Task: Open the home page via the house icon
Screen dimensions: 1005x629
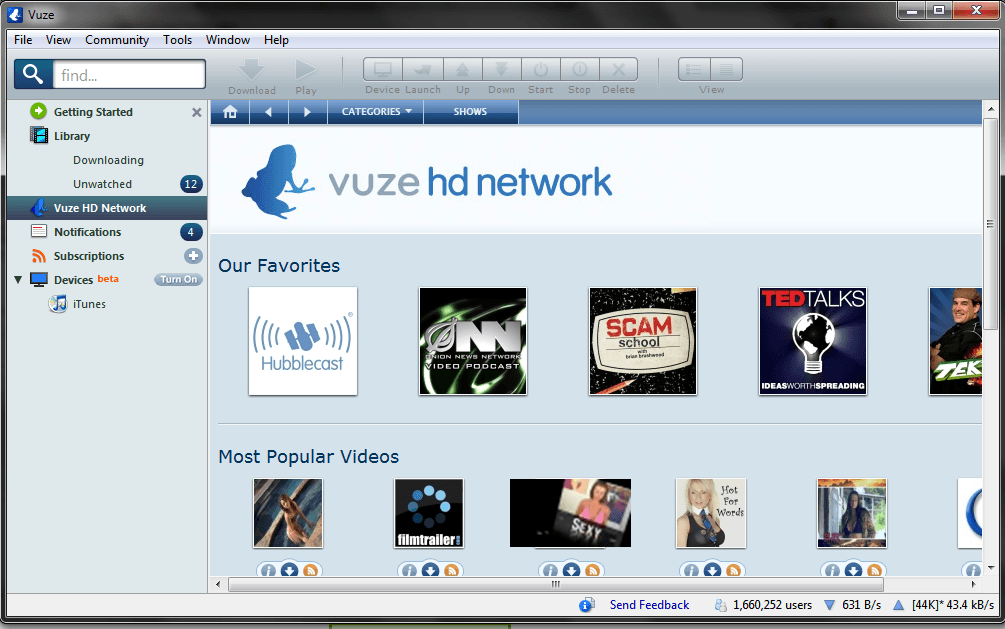Action: click(229, 112)
